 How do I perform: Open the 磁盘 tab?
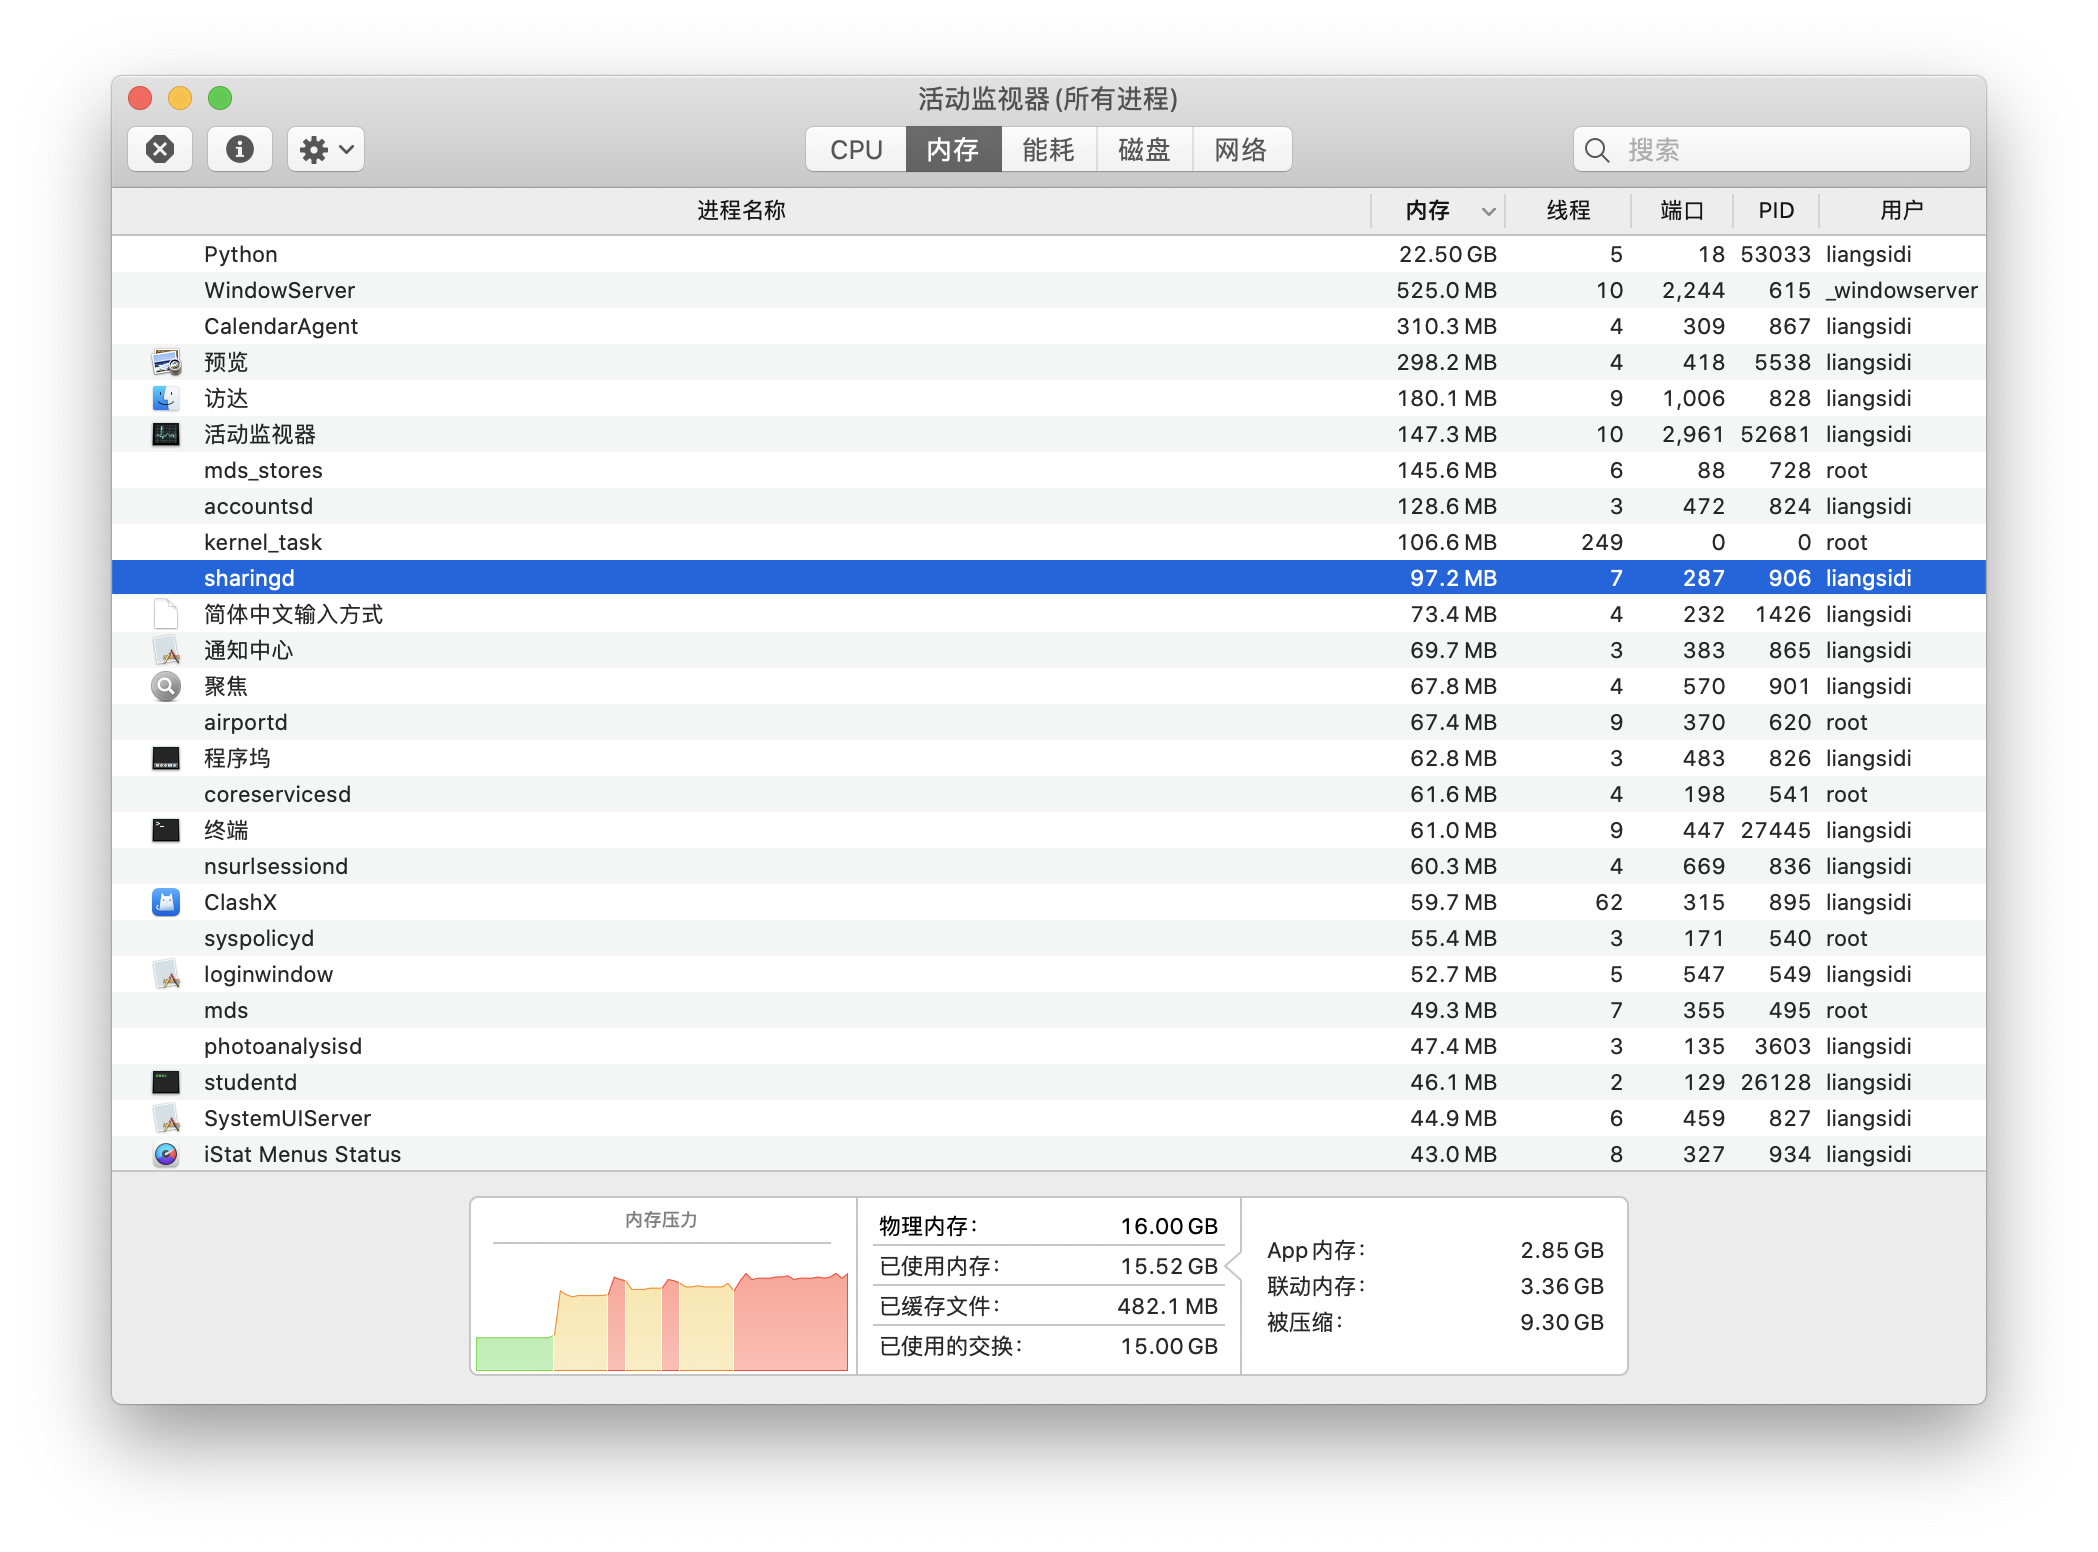(x=1144, y=150)
